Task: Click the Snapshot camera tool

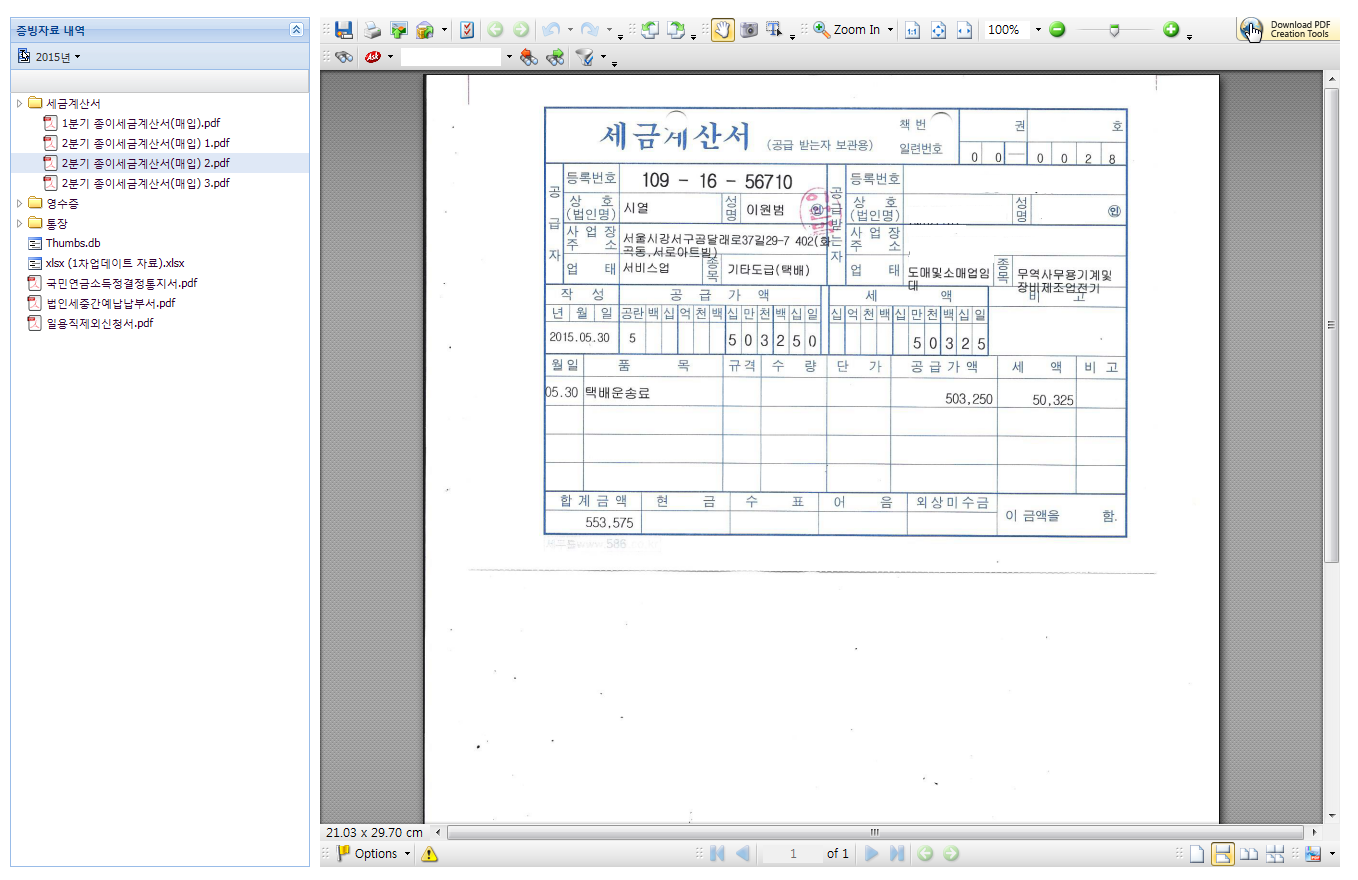Action: (x=748, y=30)
